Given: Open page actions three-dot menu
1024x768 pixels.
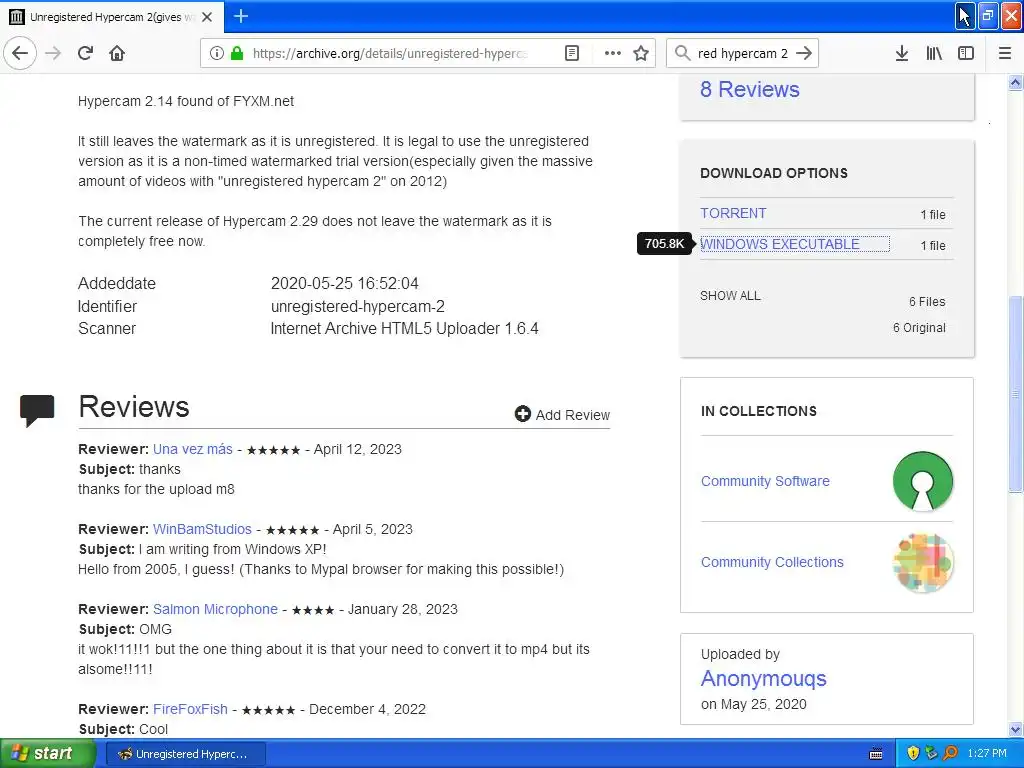Looking at the screenshot, I should [x=613, y=53].
